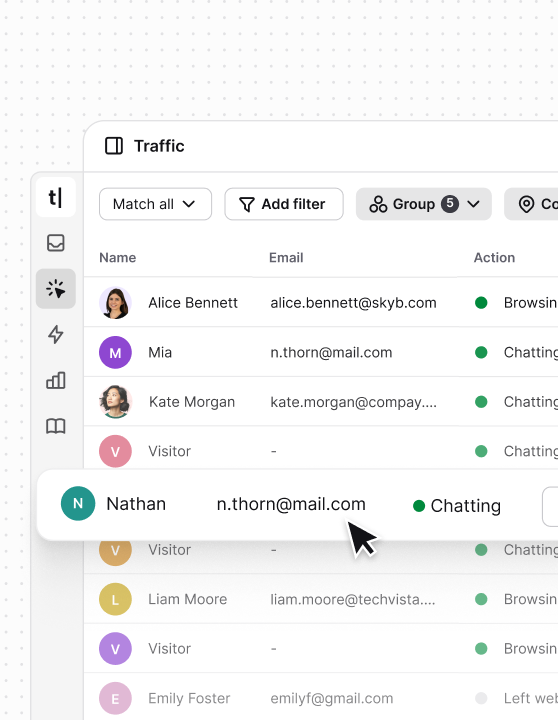Select the name Emily Foster
This screenshot has width=558, height=720.
189,698
